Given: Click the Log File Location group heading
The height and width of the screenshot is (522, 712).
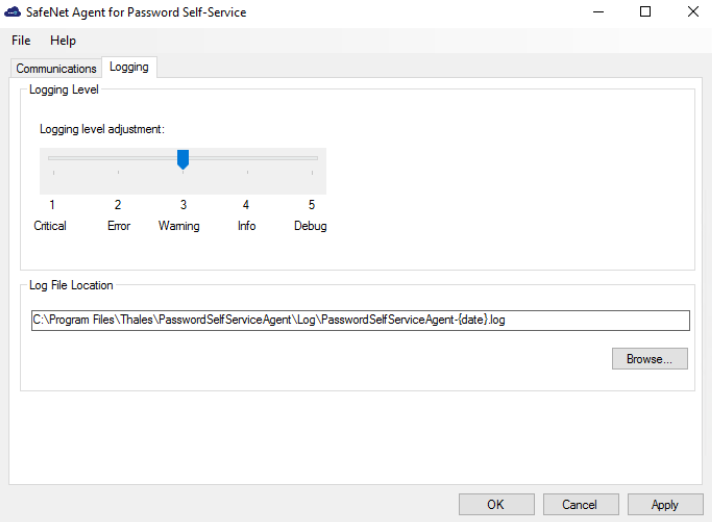Looking at the screenshot, I should [x=71, y=285].
